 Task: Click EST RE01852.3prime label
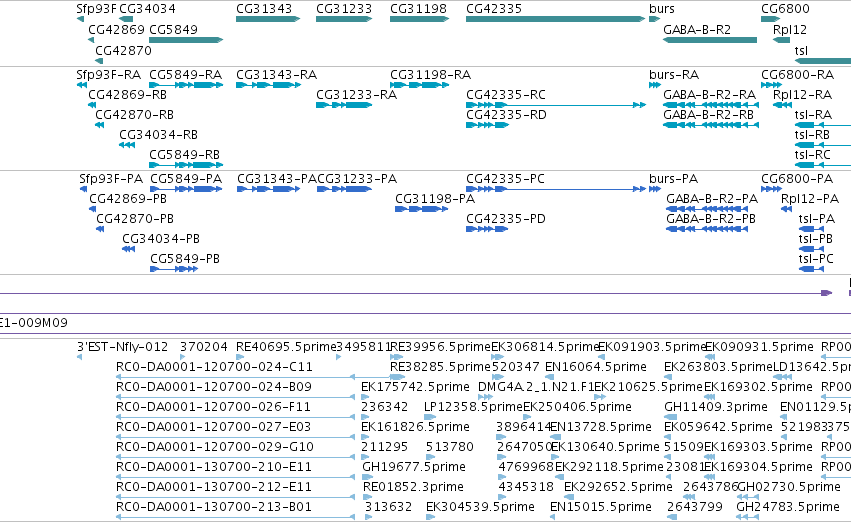(414, 487)
